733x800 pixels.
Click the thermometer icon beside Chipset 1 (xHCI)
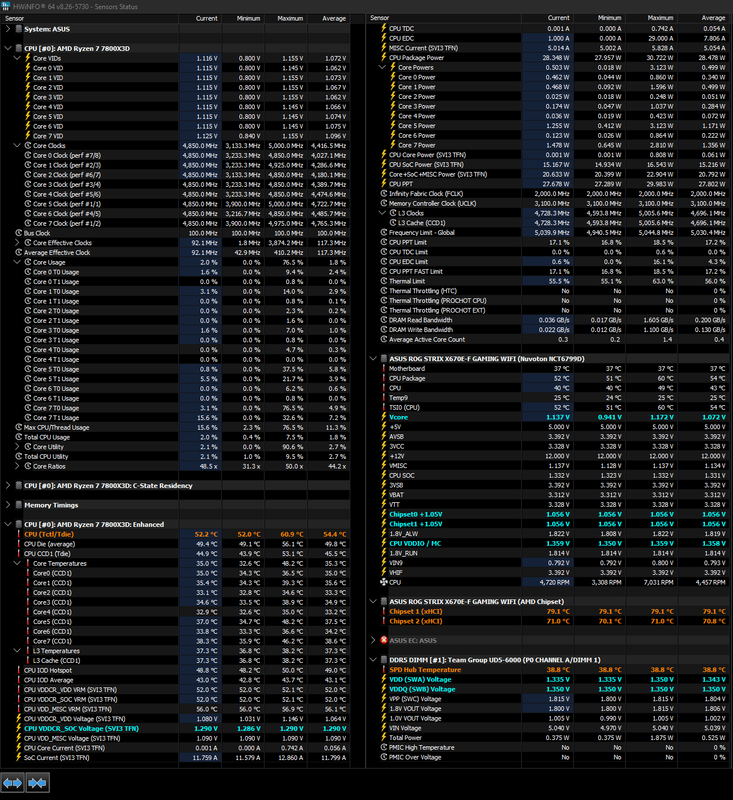click(384, 611)
